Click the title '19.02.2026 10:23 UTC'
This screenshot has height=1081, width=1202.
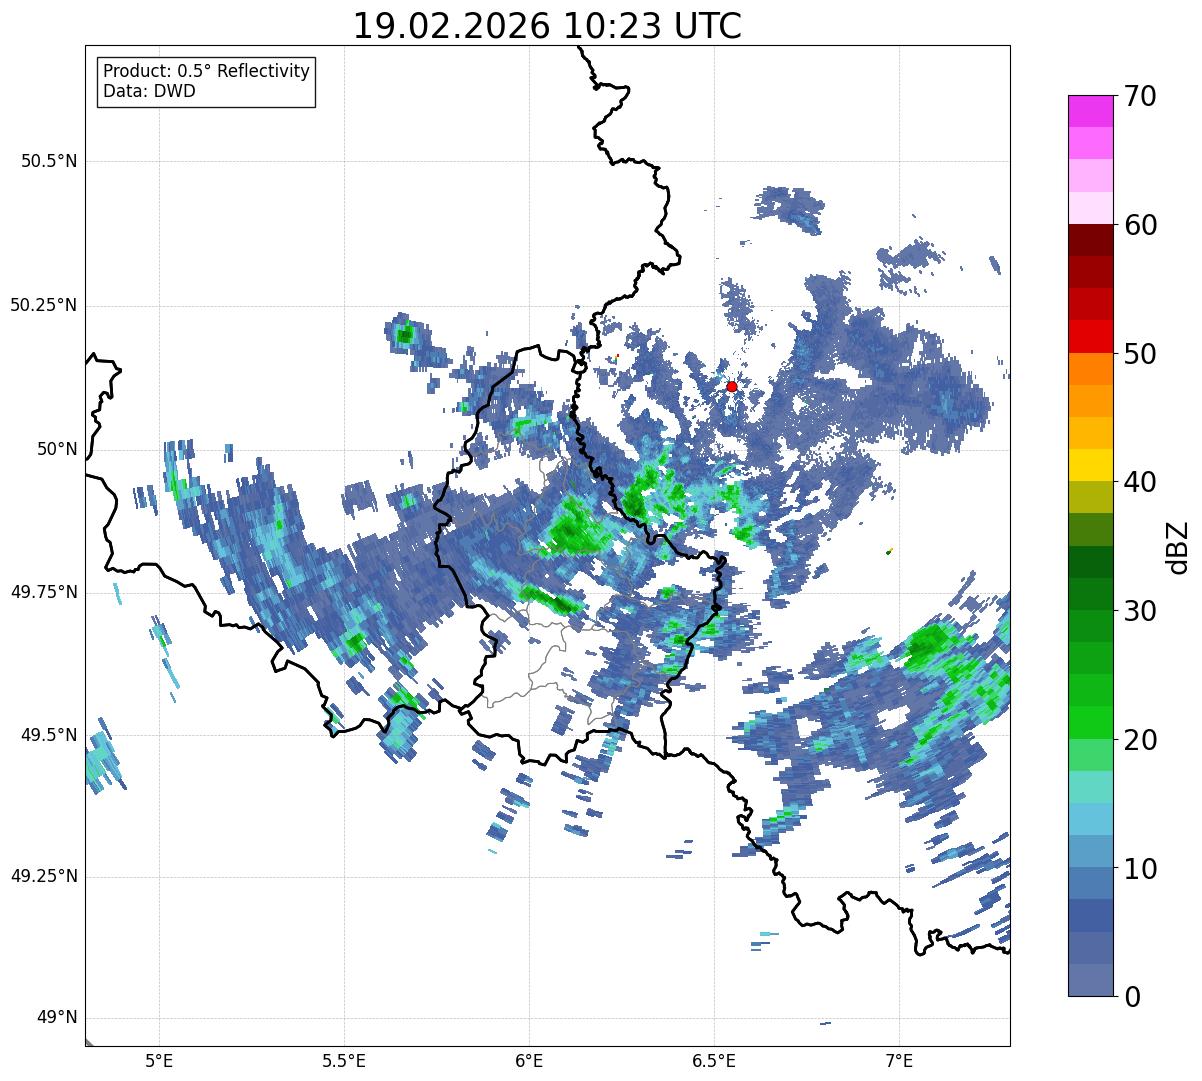click(547, 26)
